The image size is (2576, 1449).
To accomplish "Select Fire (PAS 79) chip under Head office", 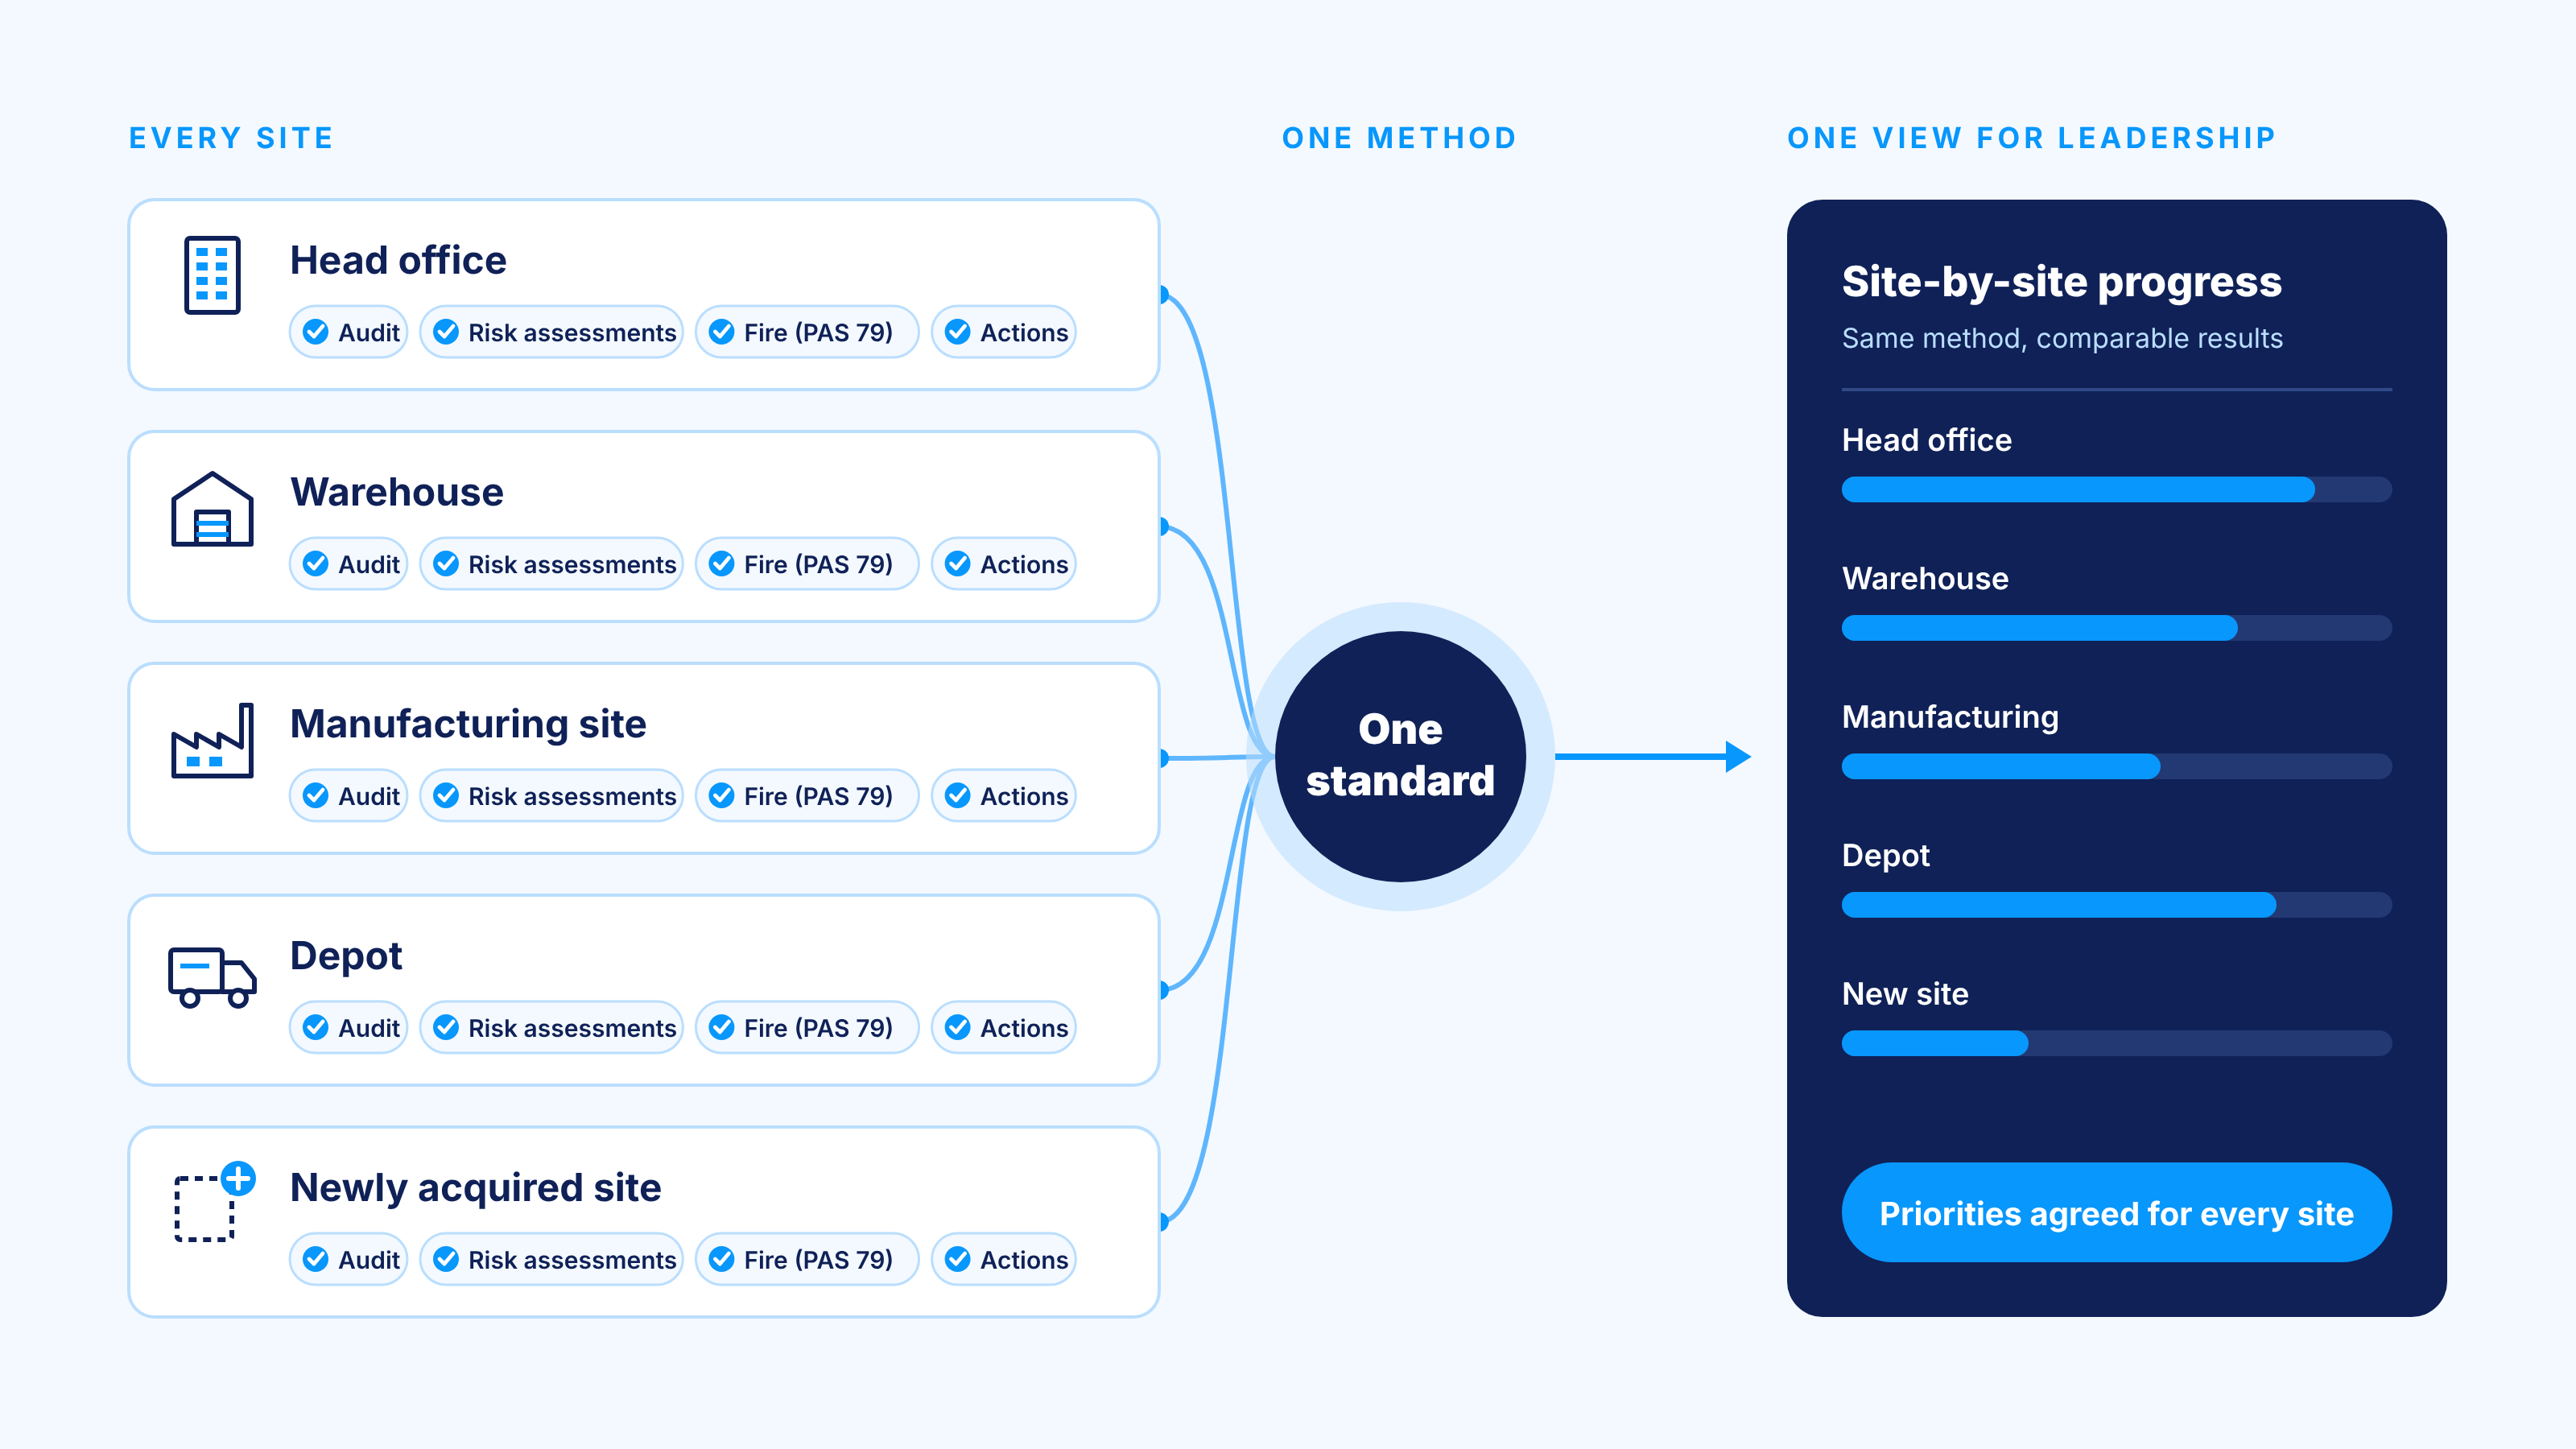I will [x=807, y=332].
